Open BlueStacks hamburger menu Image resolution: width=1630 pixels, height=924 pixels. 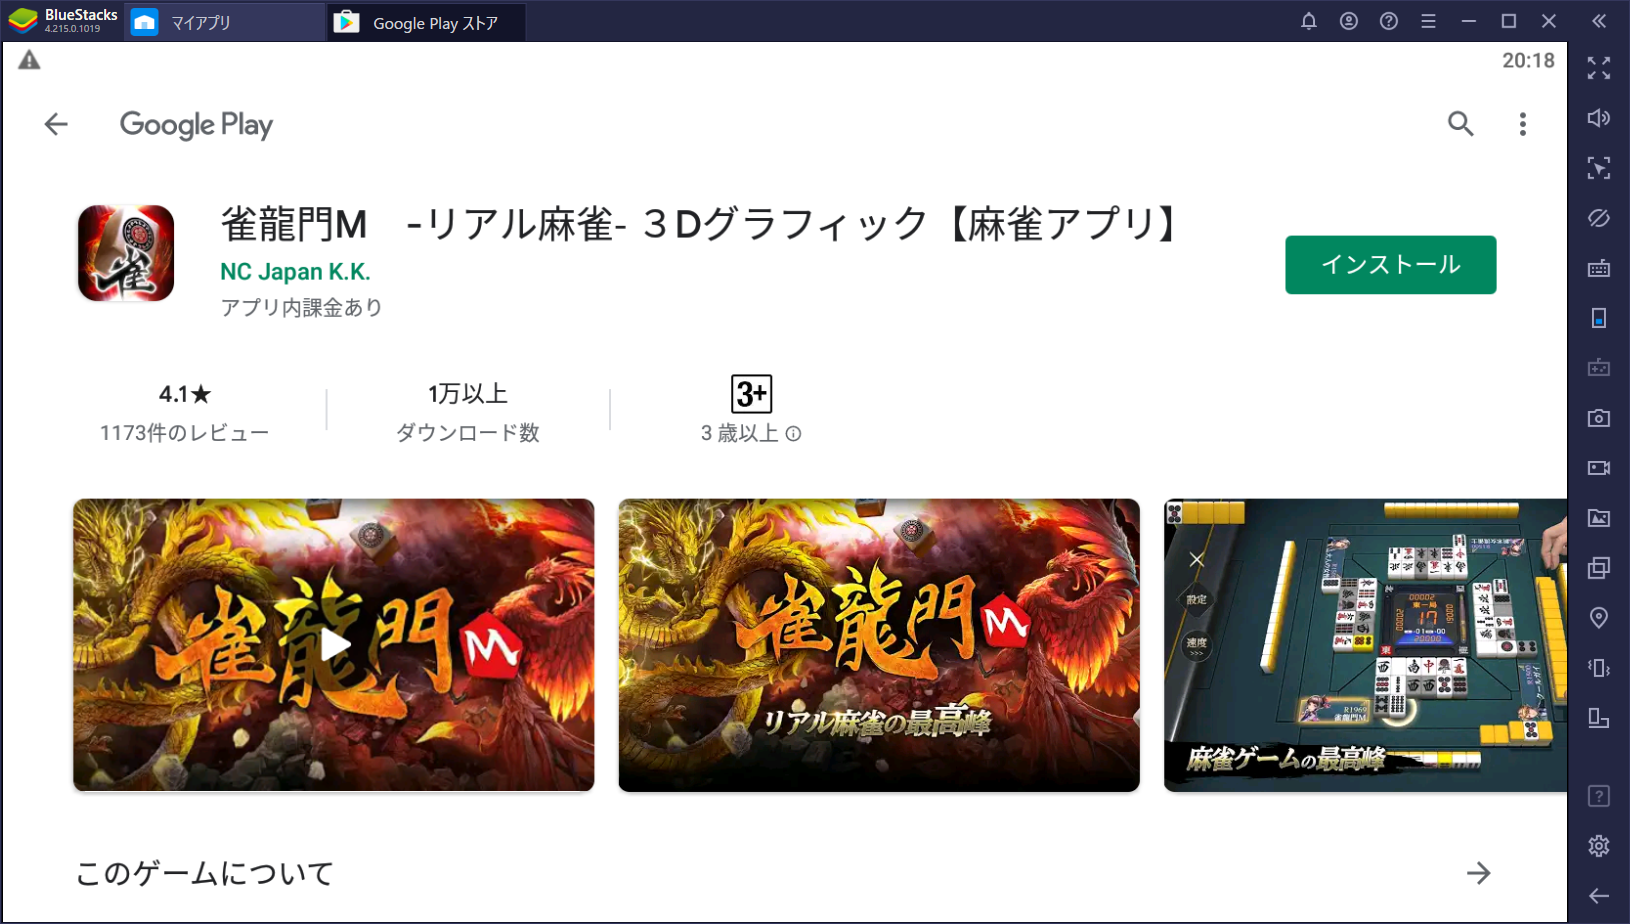(1429, 21)
